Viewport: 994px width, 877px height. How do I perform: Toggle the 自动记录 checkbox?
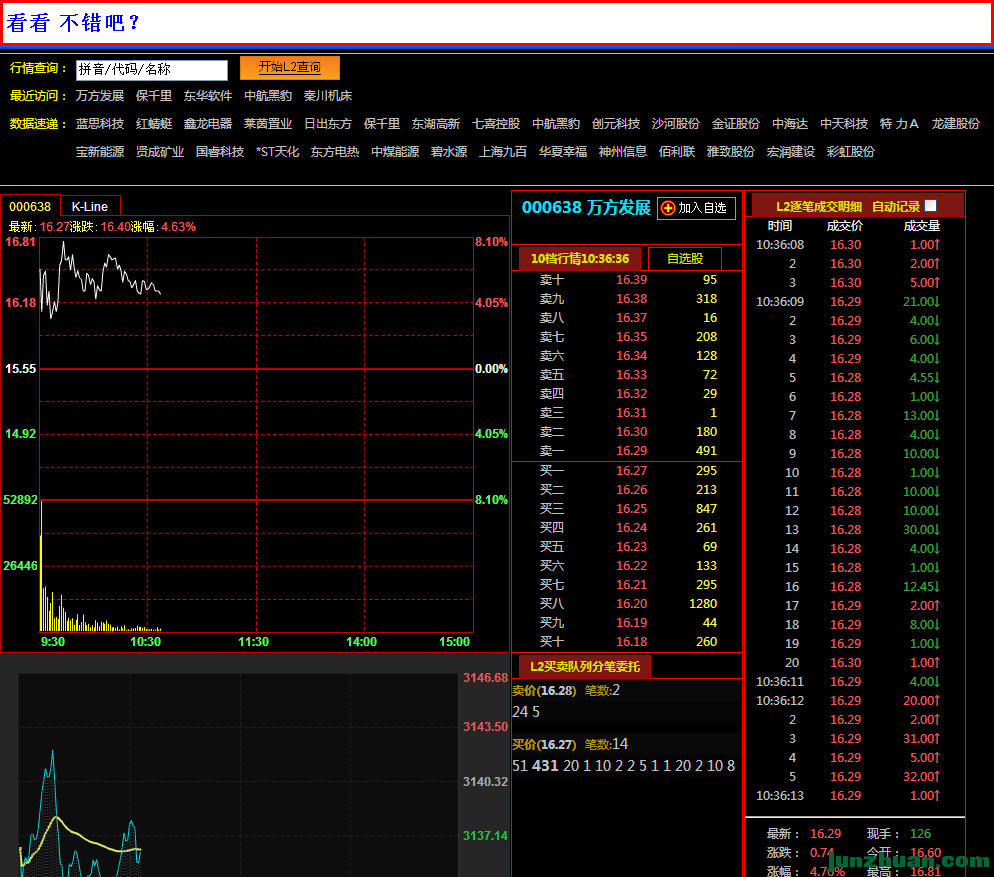click(931, 206)
